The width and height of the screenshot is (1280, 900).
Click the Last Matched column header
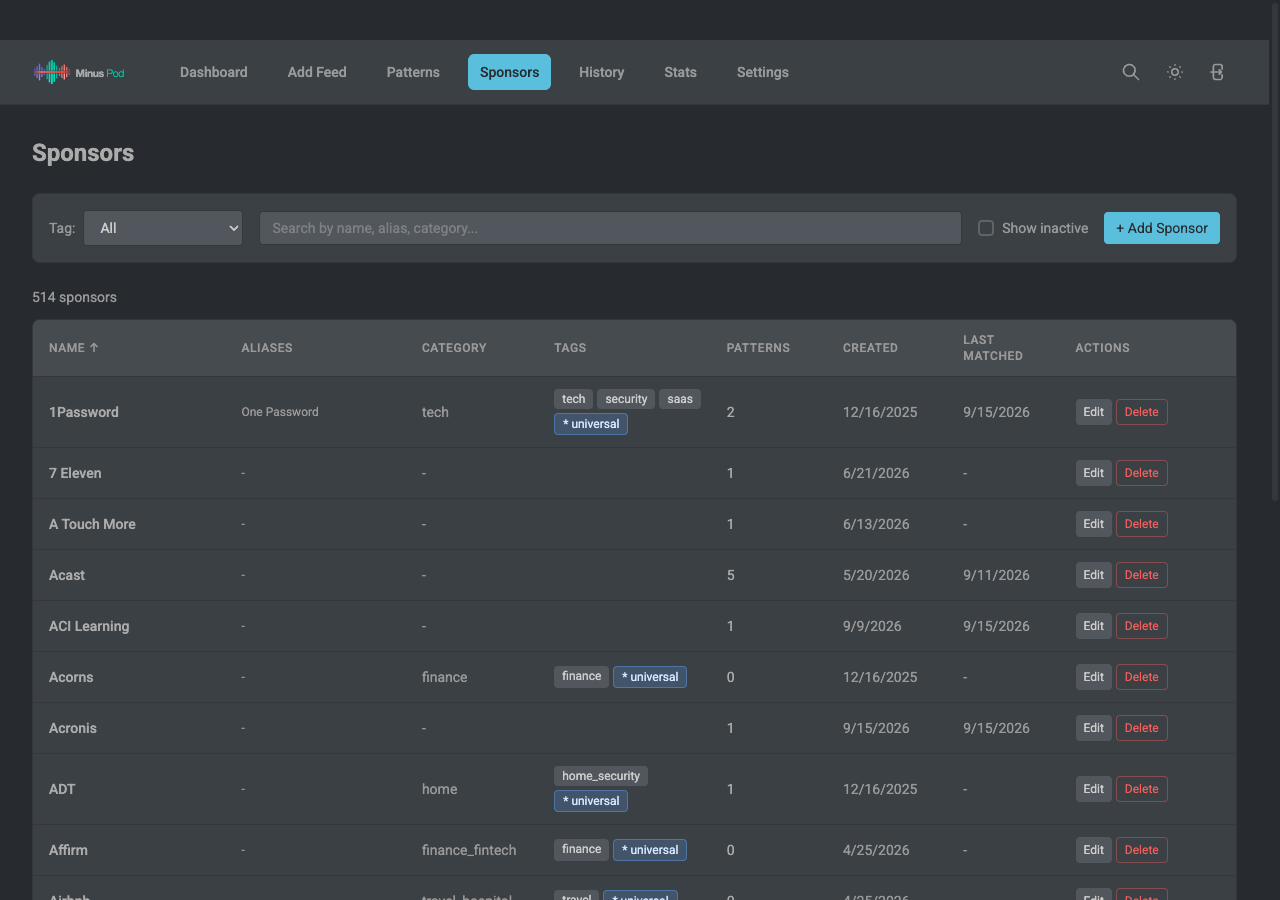(x=993, y=348)
